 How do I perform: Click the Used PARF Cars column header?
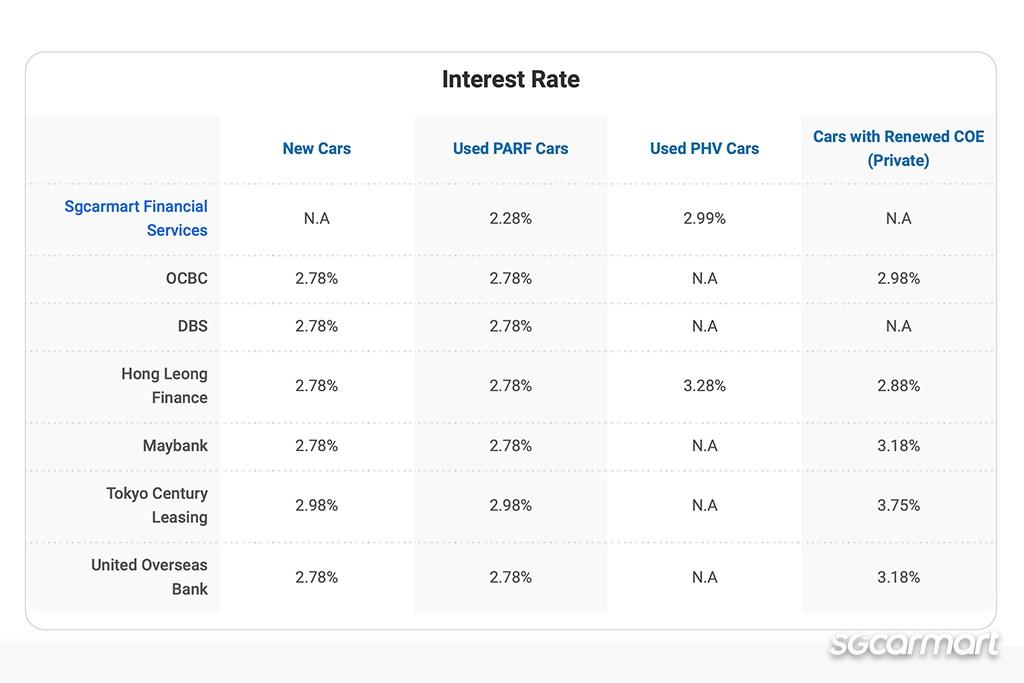(510, 148)
